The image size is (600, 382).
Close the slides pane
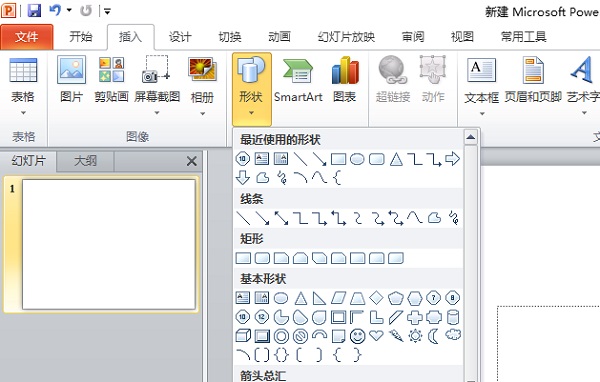point(191,161)
